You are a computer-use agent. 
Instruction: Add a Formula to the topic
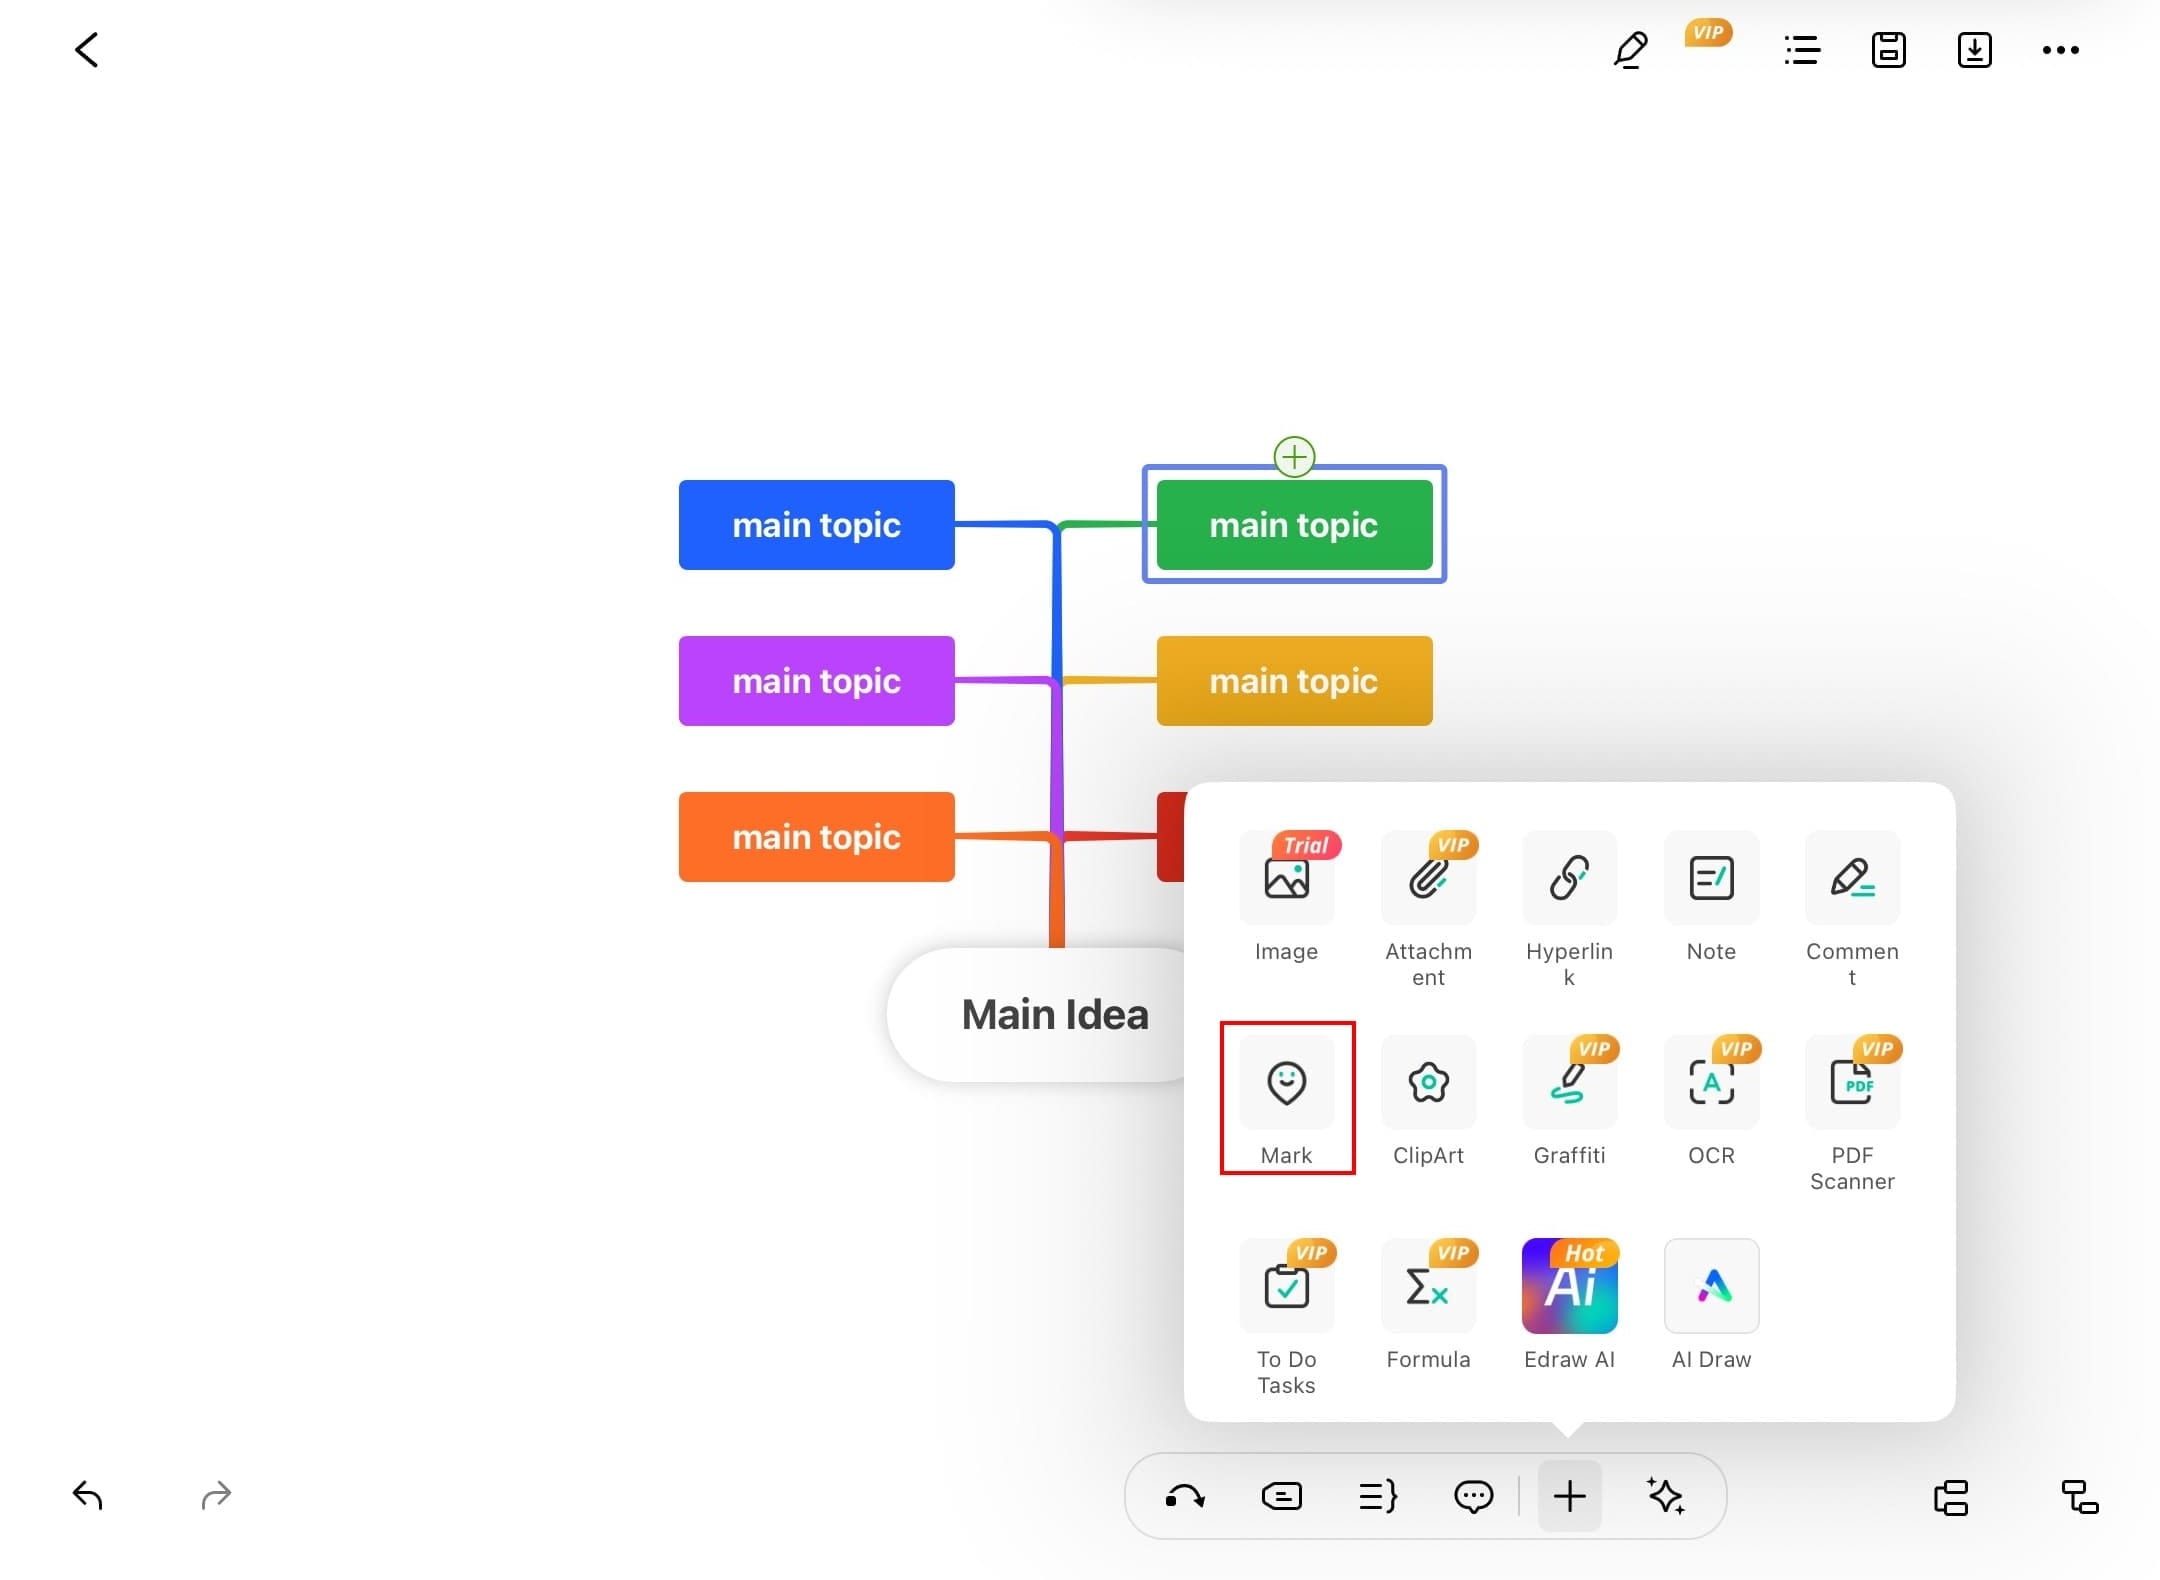tap(1428, 1288)
